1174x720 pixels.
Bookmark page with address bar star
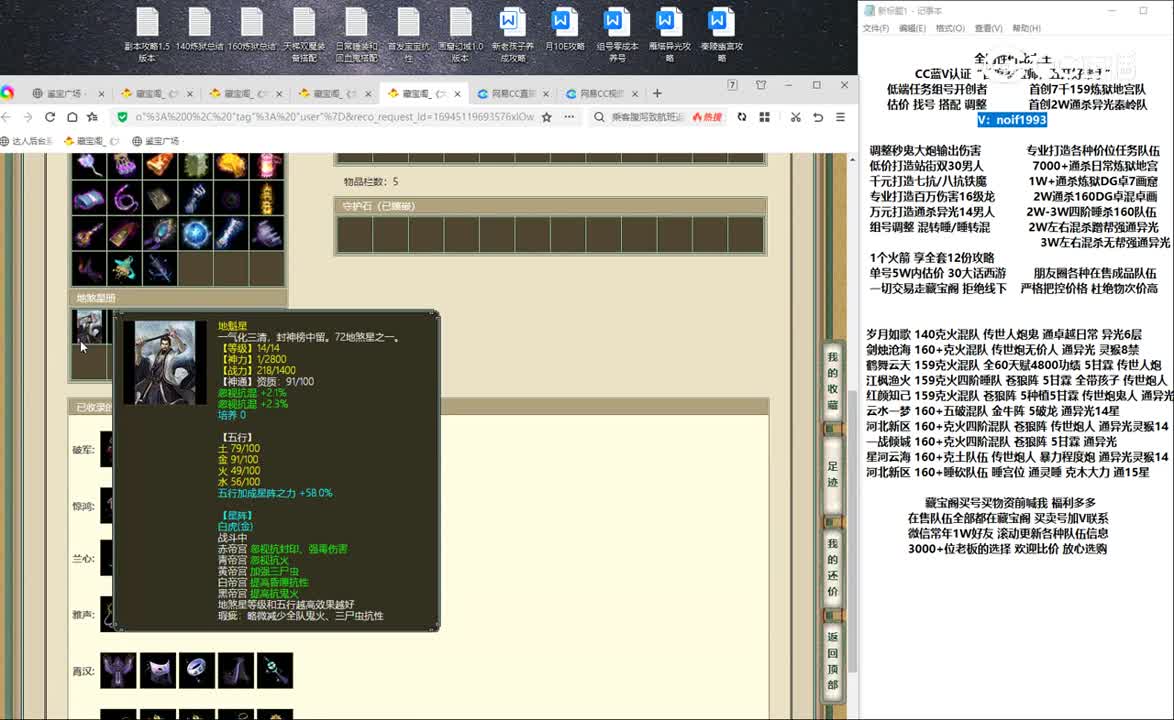click(547, 117)
